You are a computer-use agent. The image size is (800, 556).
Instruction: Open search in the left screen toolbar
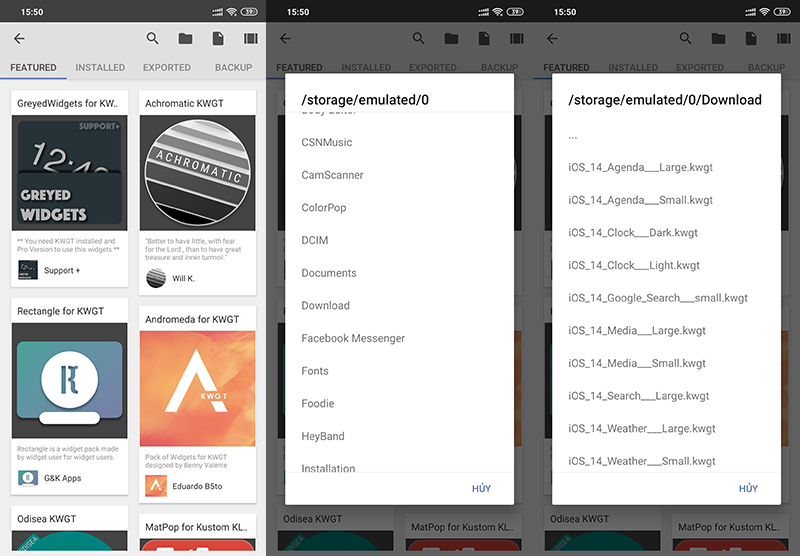point(153,38)
